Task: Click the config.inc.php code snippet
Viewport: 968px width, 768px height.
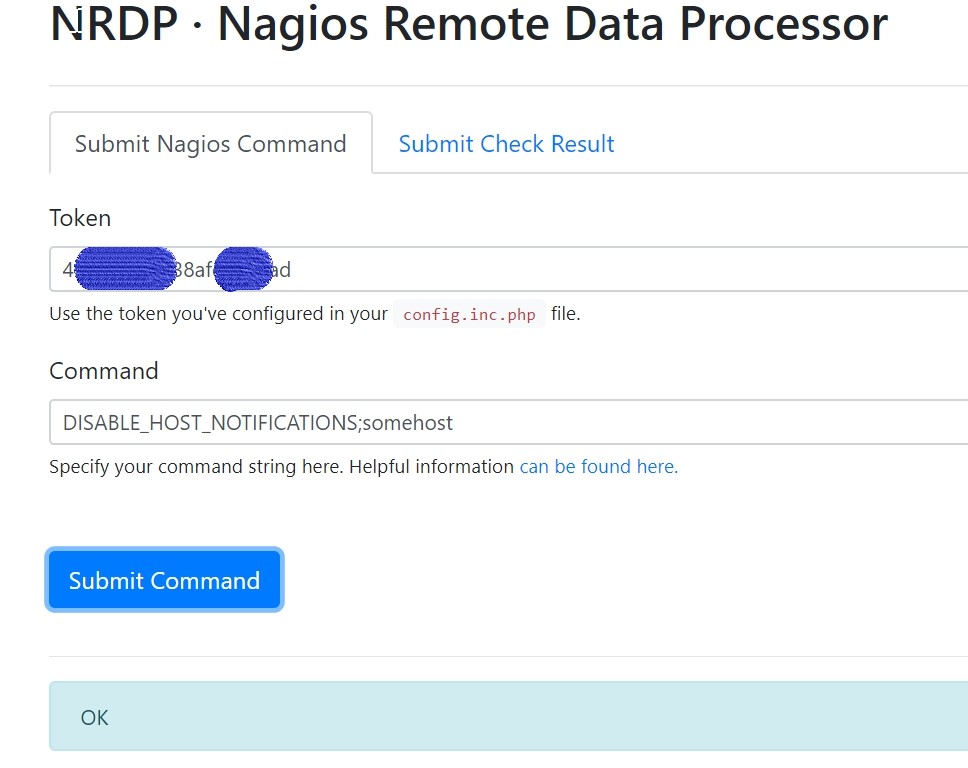Action: point(469,315)
